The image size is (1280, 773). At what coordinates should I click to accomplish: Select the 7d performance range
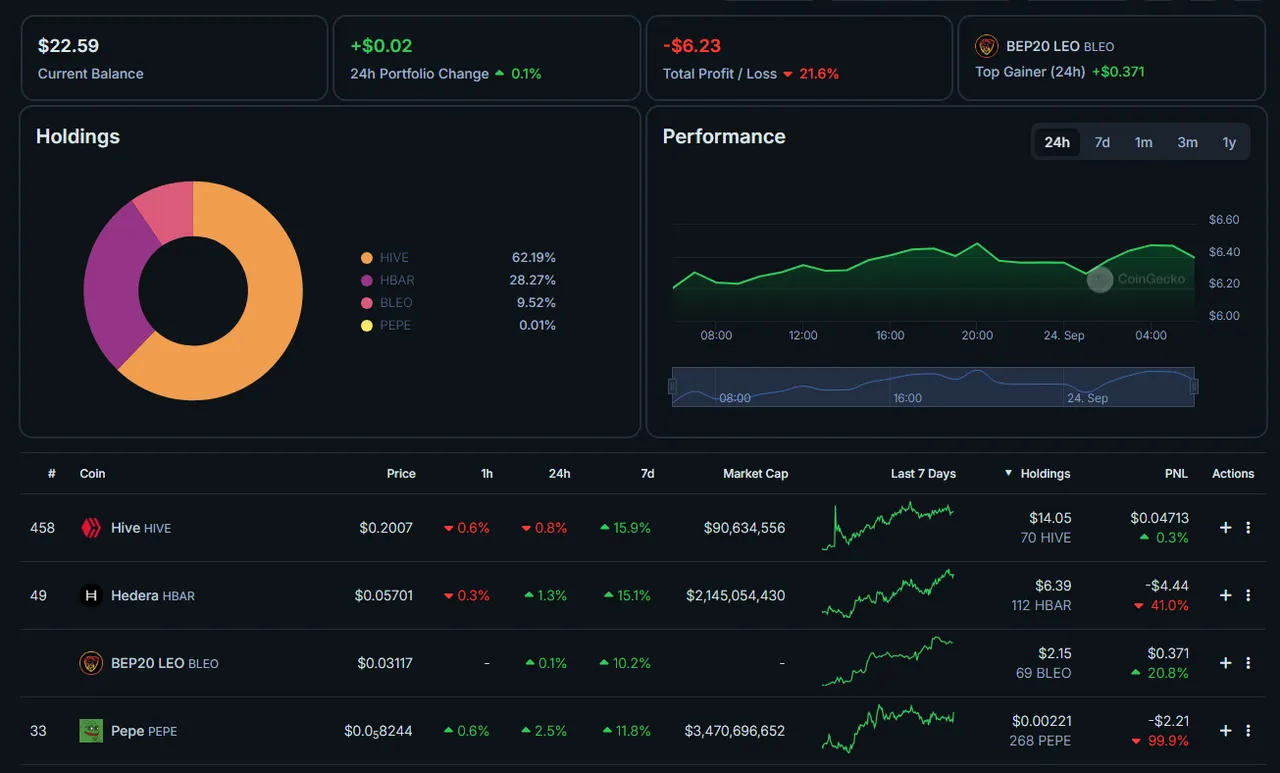click(1102, 142)
